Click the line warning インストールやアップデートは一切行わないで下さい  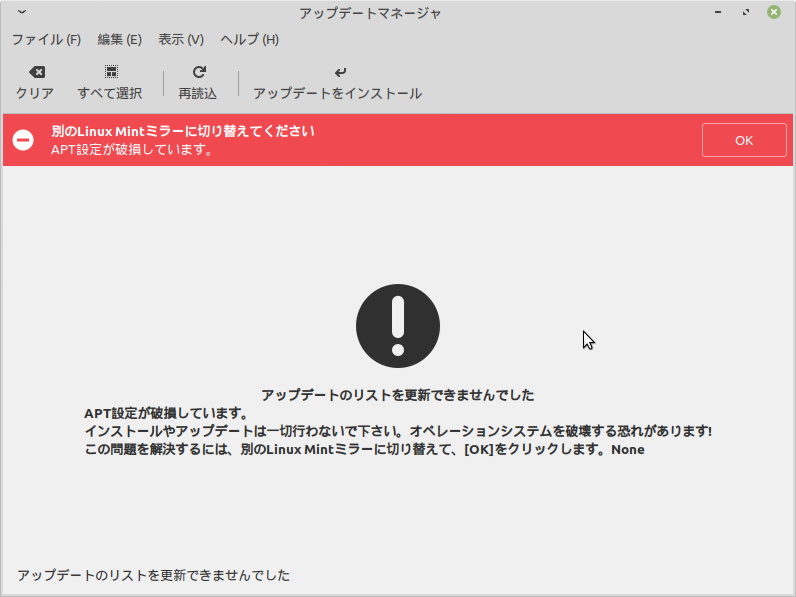[398, 431]
